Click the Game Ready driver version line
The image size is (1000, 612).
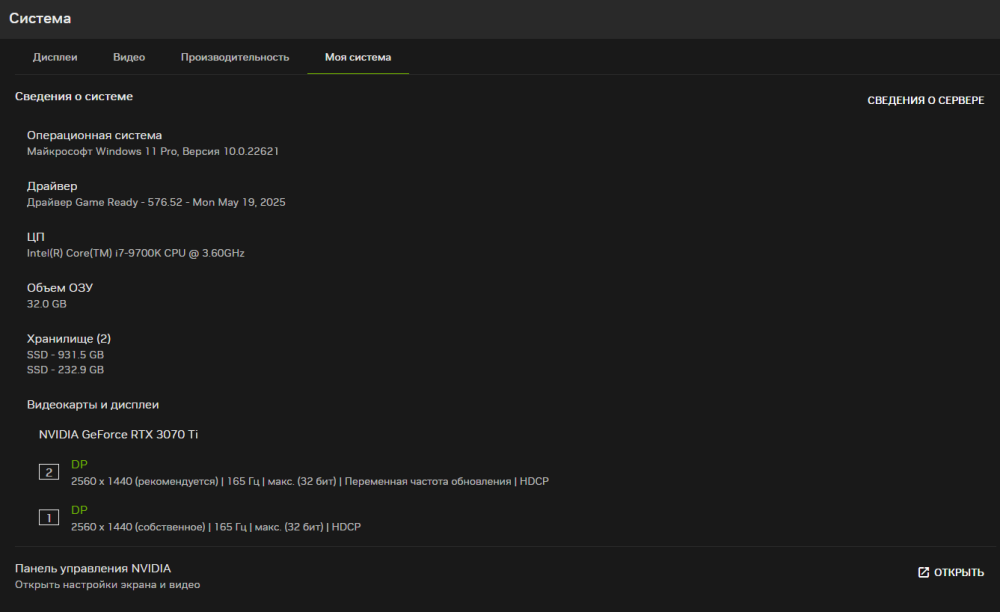156,202
